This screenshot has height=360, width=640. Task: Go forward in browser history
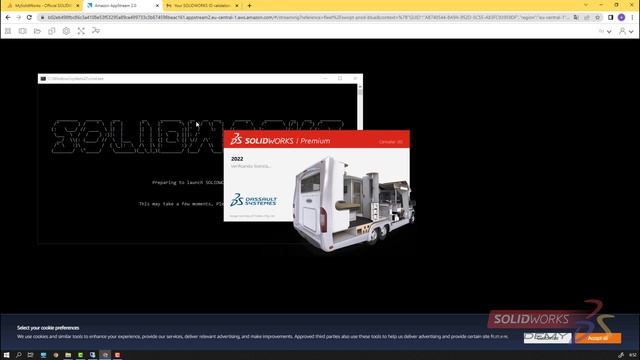pyautogui.click(x=19, y=18)
